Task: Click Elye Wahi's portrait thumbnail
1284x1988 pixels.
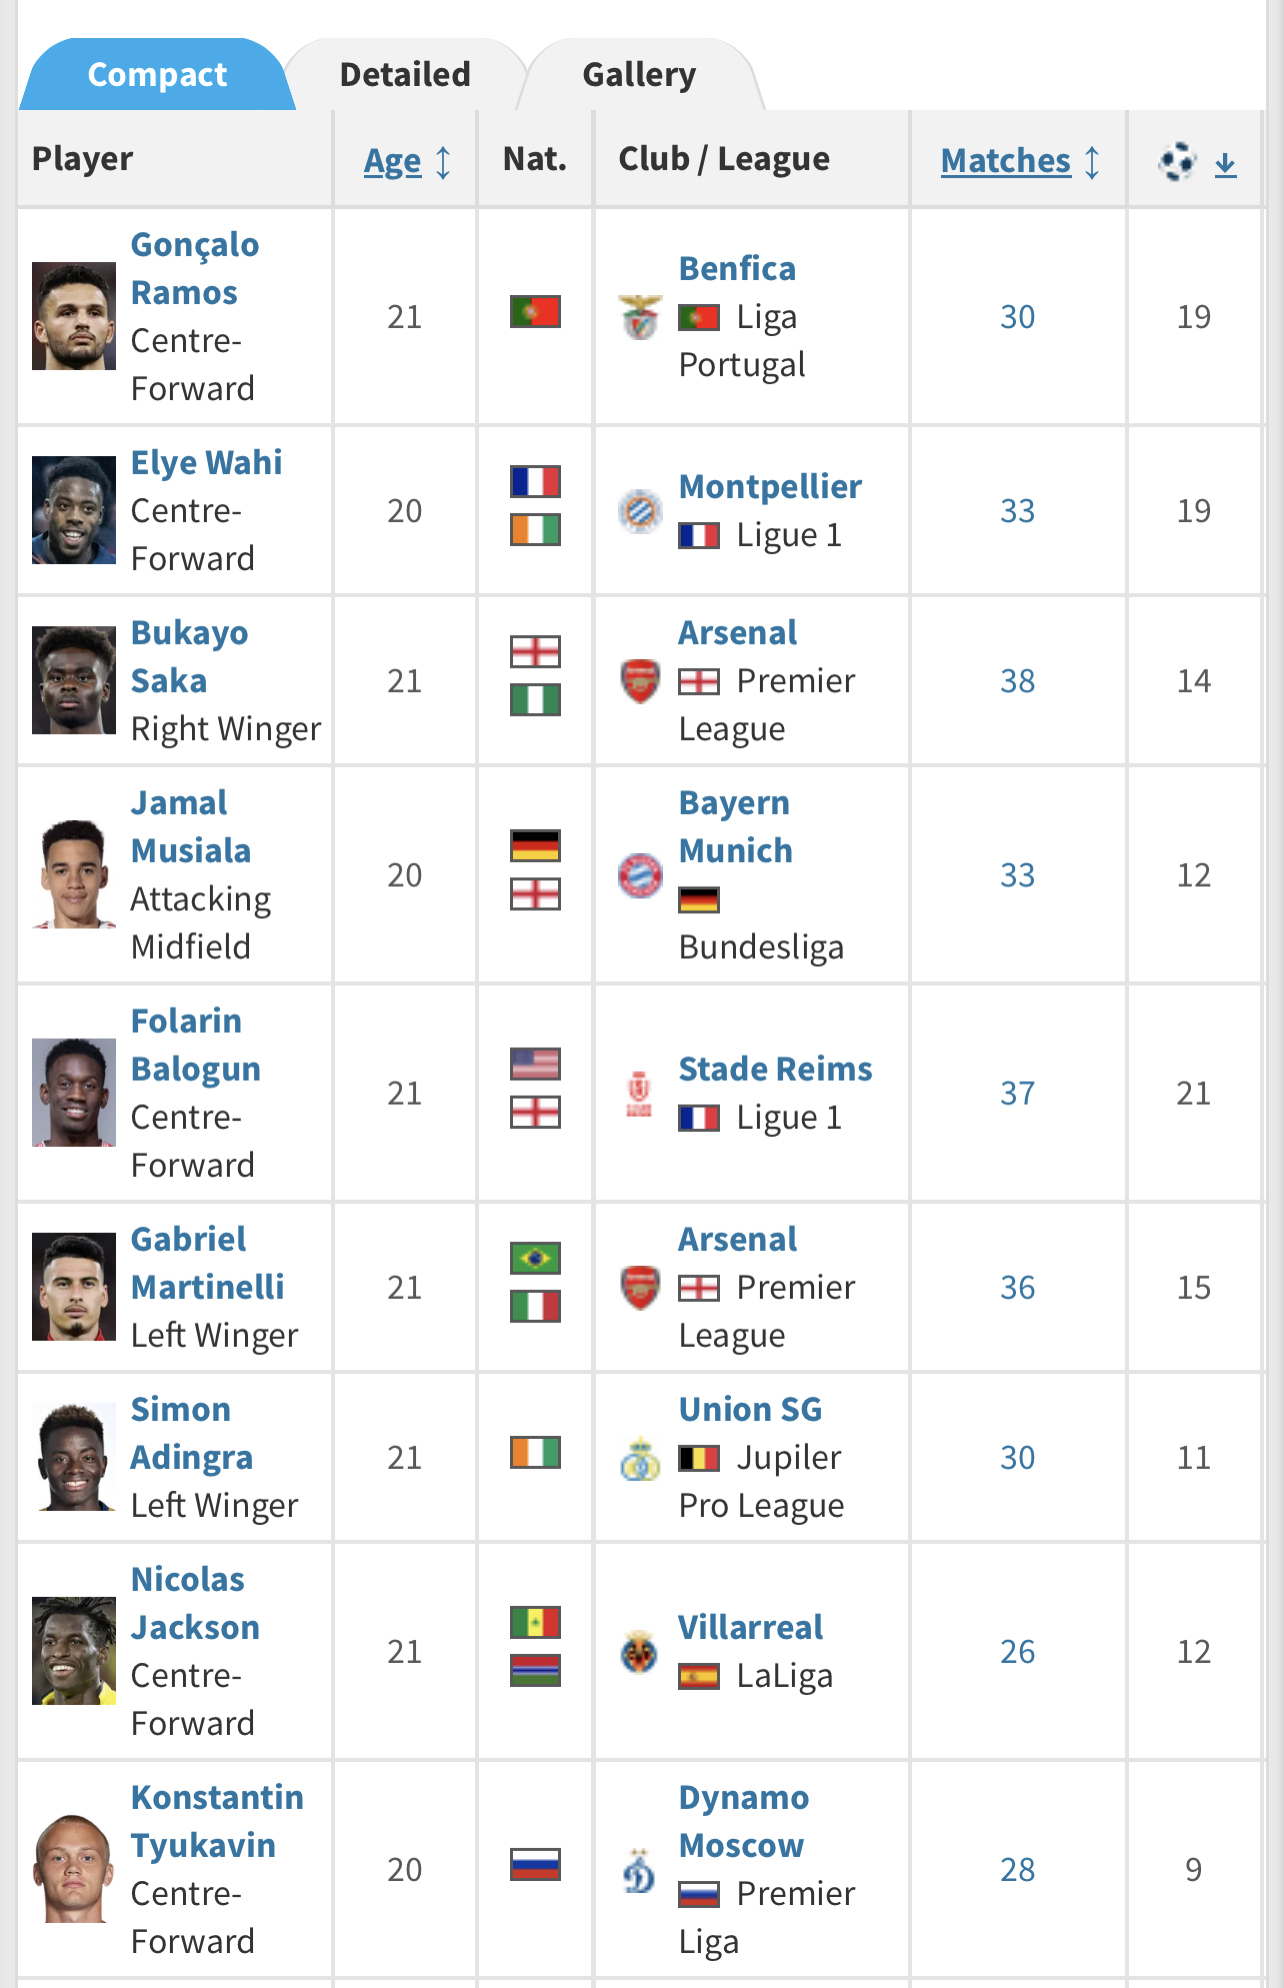Action: (74, 511)
